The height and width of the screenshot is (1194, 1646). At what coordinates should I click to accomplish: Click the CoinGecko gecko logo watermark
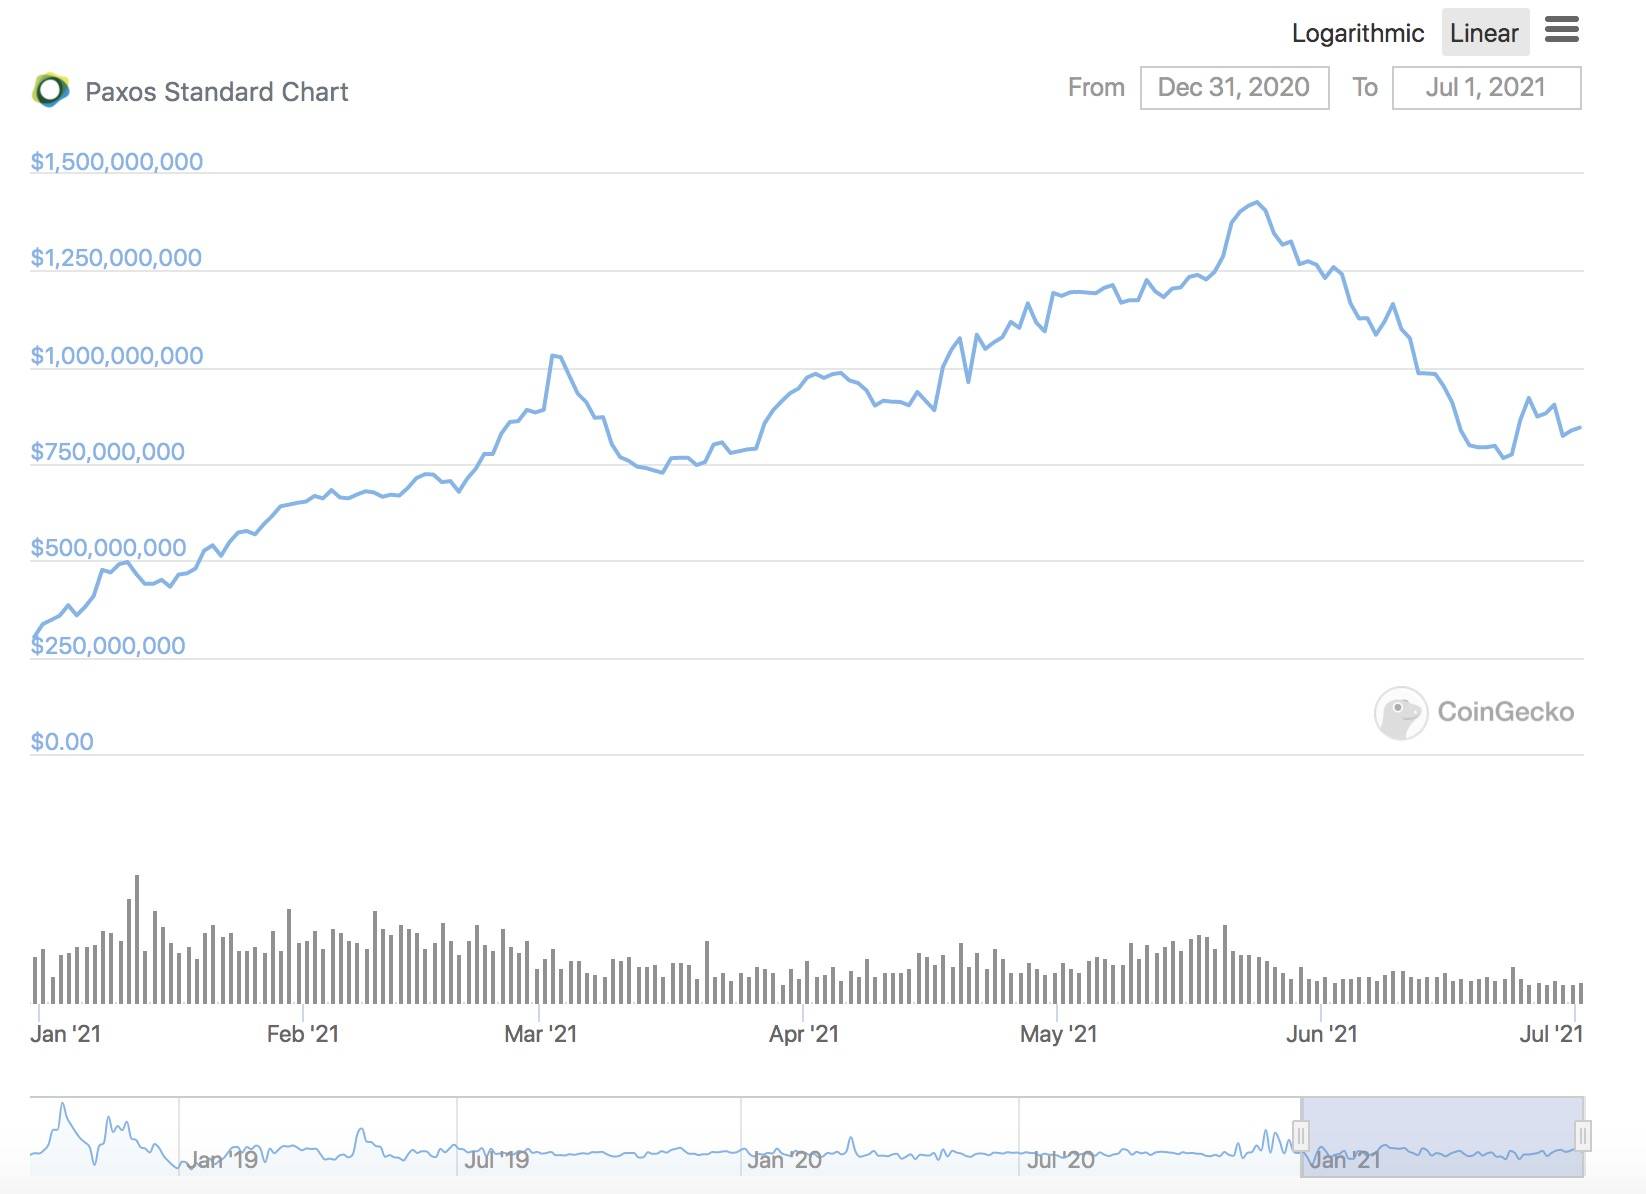coord(1400,712)
